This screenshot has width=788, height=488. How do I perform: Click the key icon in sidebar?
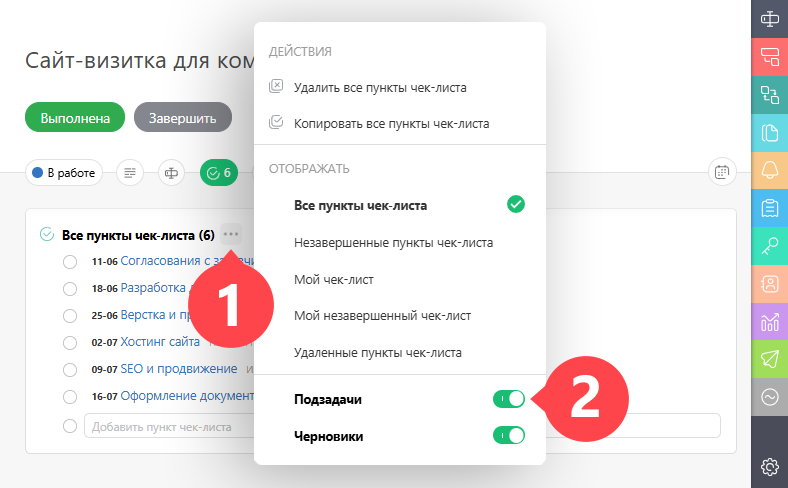pyautogui.click(x=769, y=246)
